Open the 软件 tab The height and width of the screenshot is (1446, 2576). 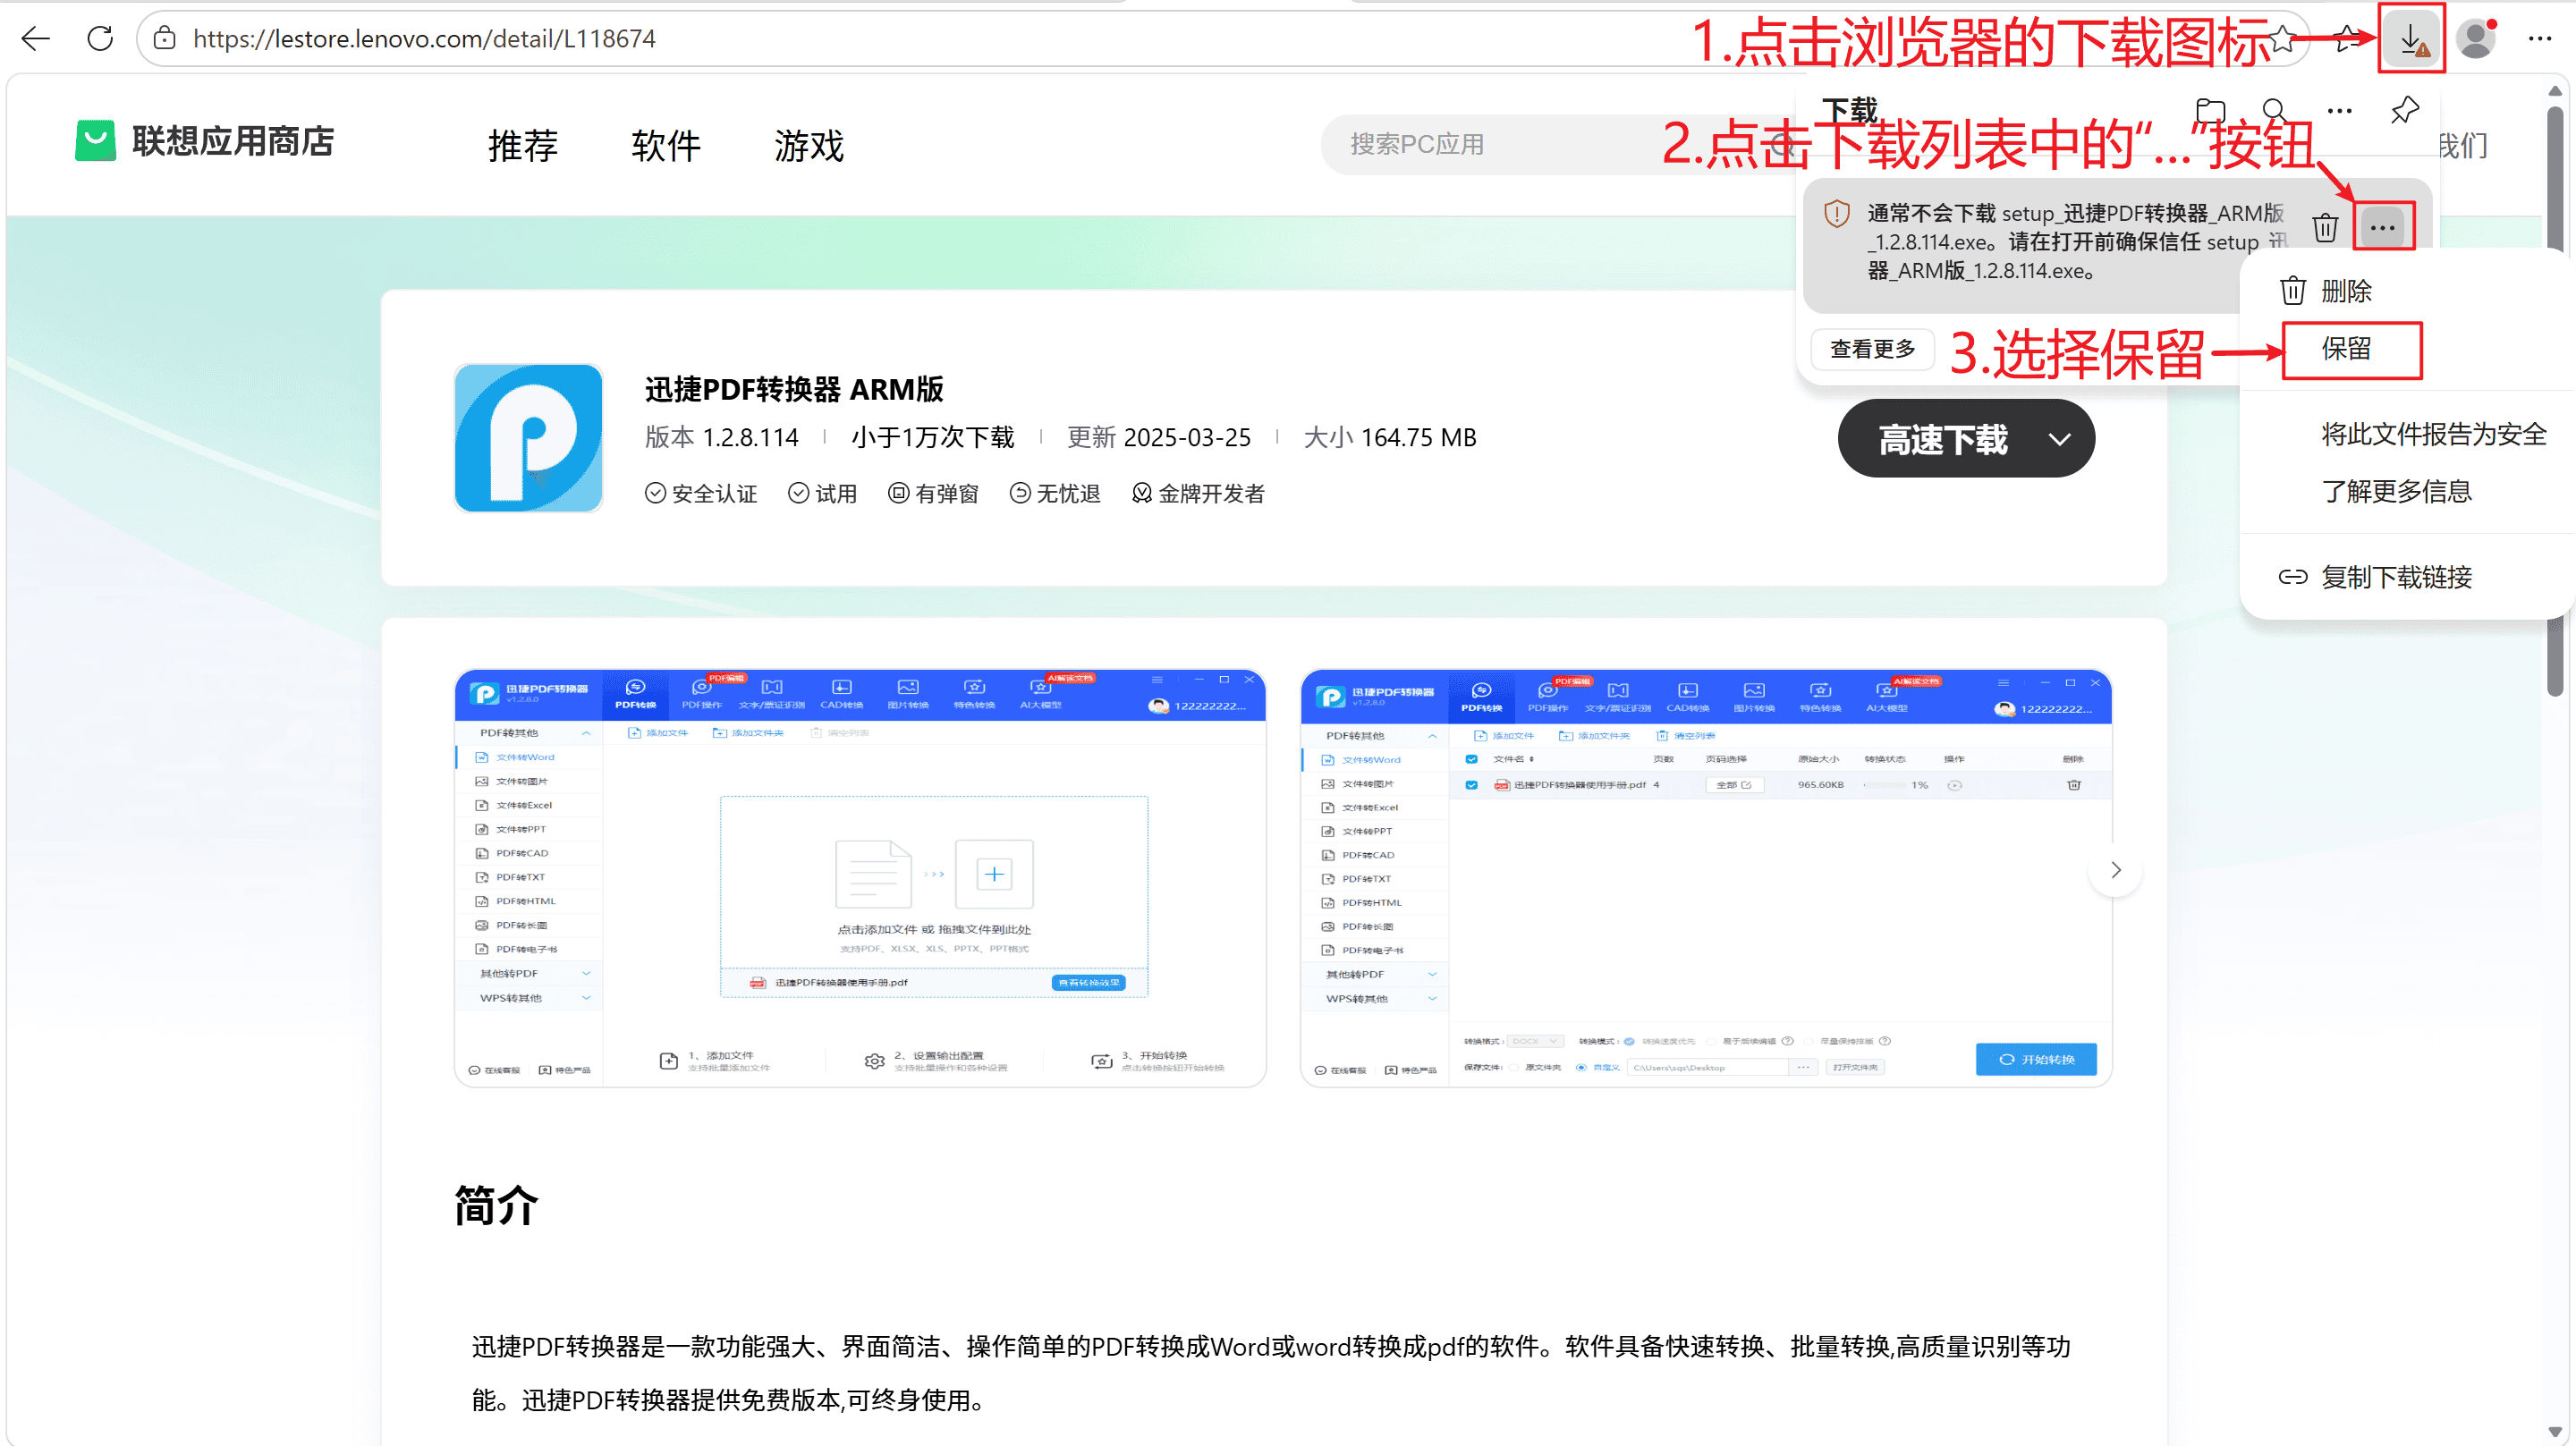pos(666,145)
